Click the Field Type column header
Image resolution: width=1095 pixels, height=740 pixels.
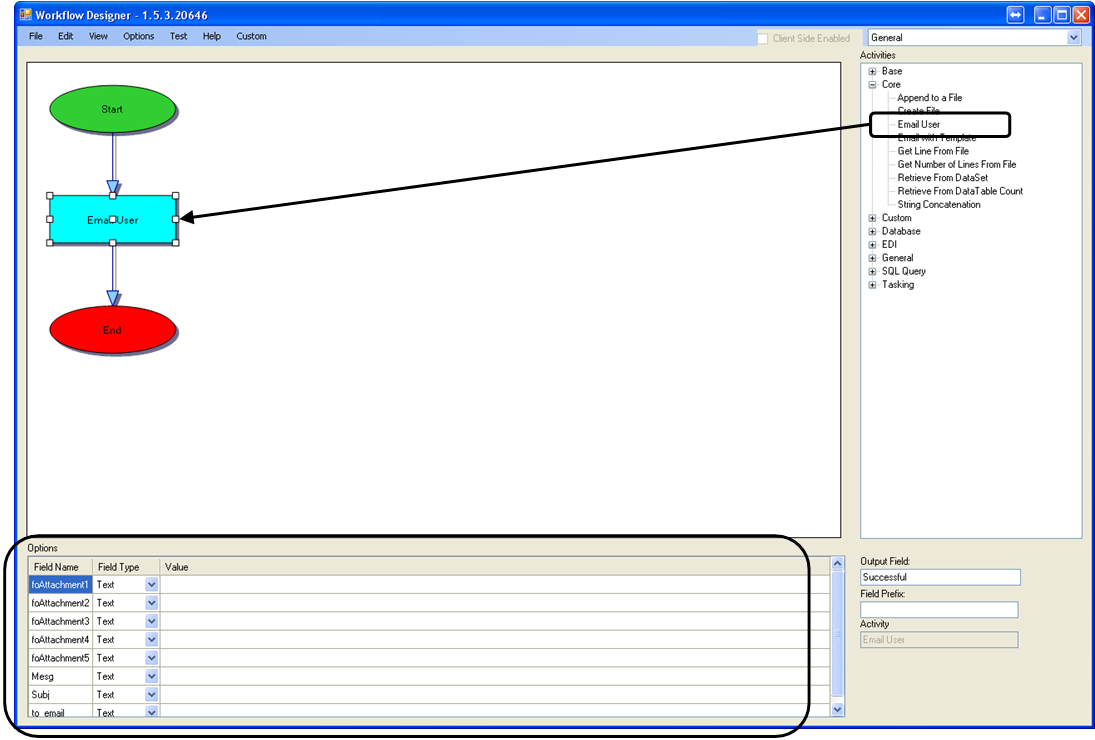tap(126, 567)
